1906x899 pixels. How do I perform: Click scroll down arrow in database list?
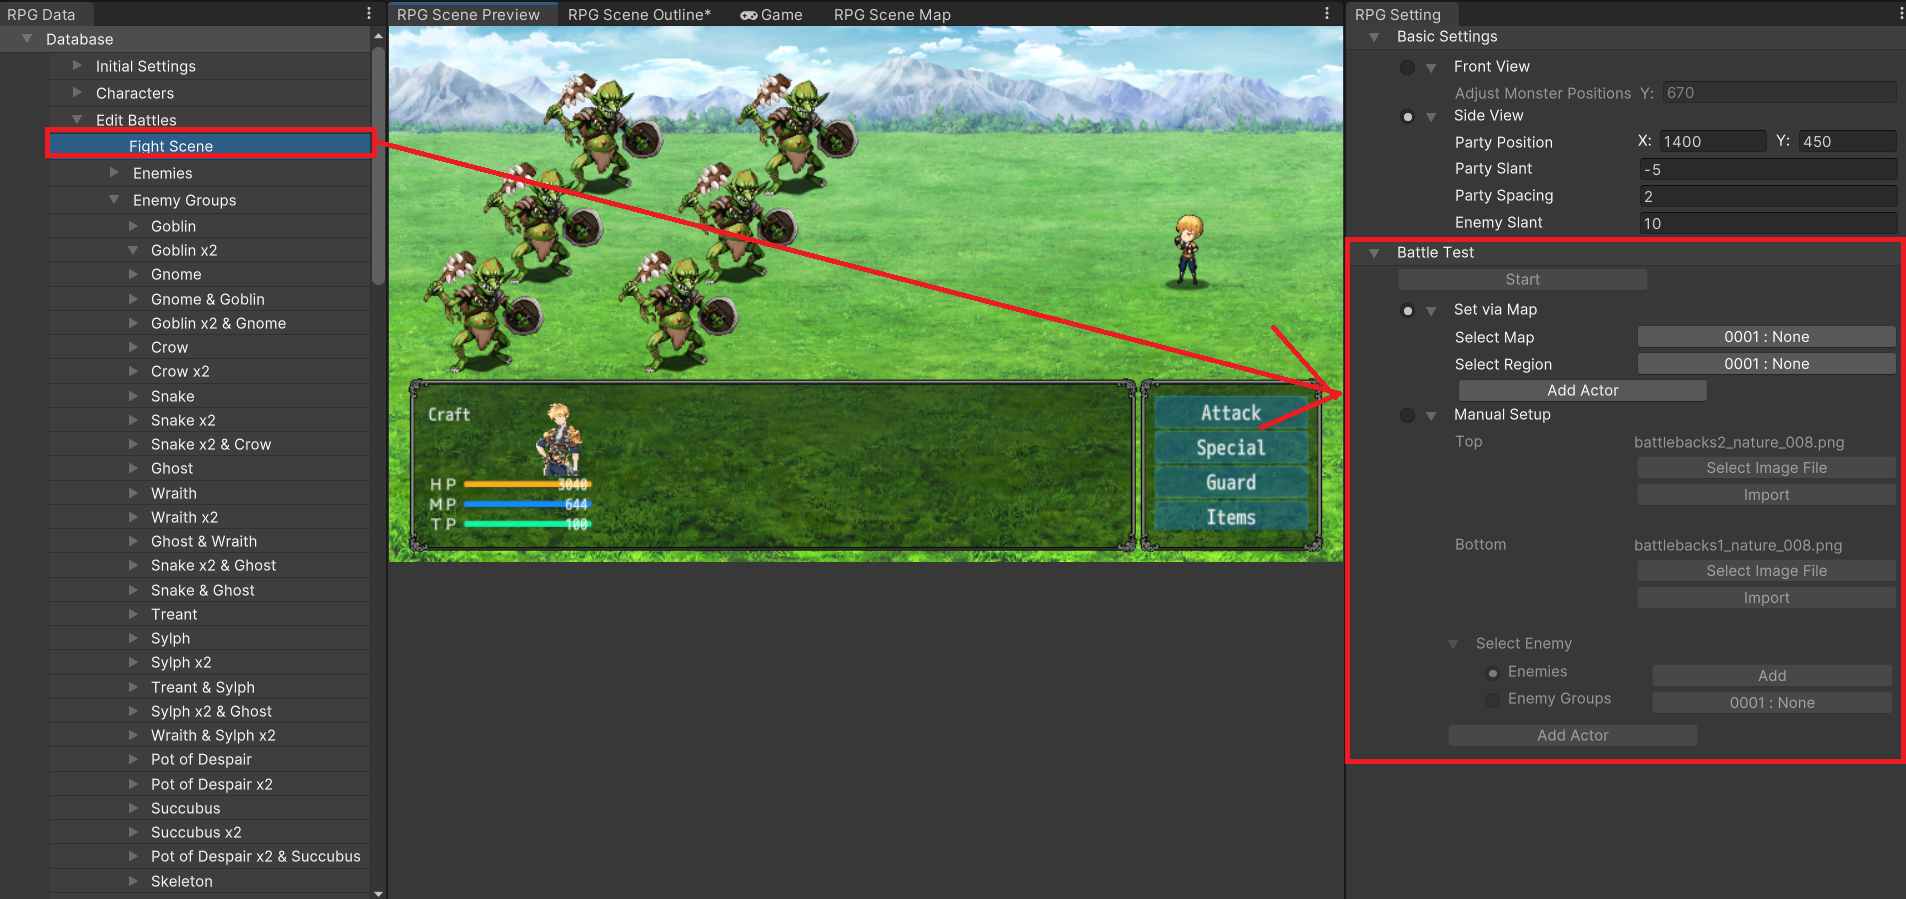(x=378, y=893)
